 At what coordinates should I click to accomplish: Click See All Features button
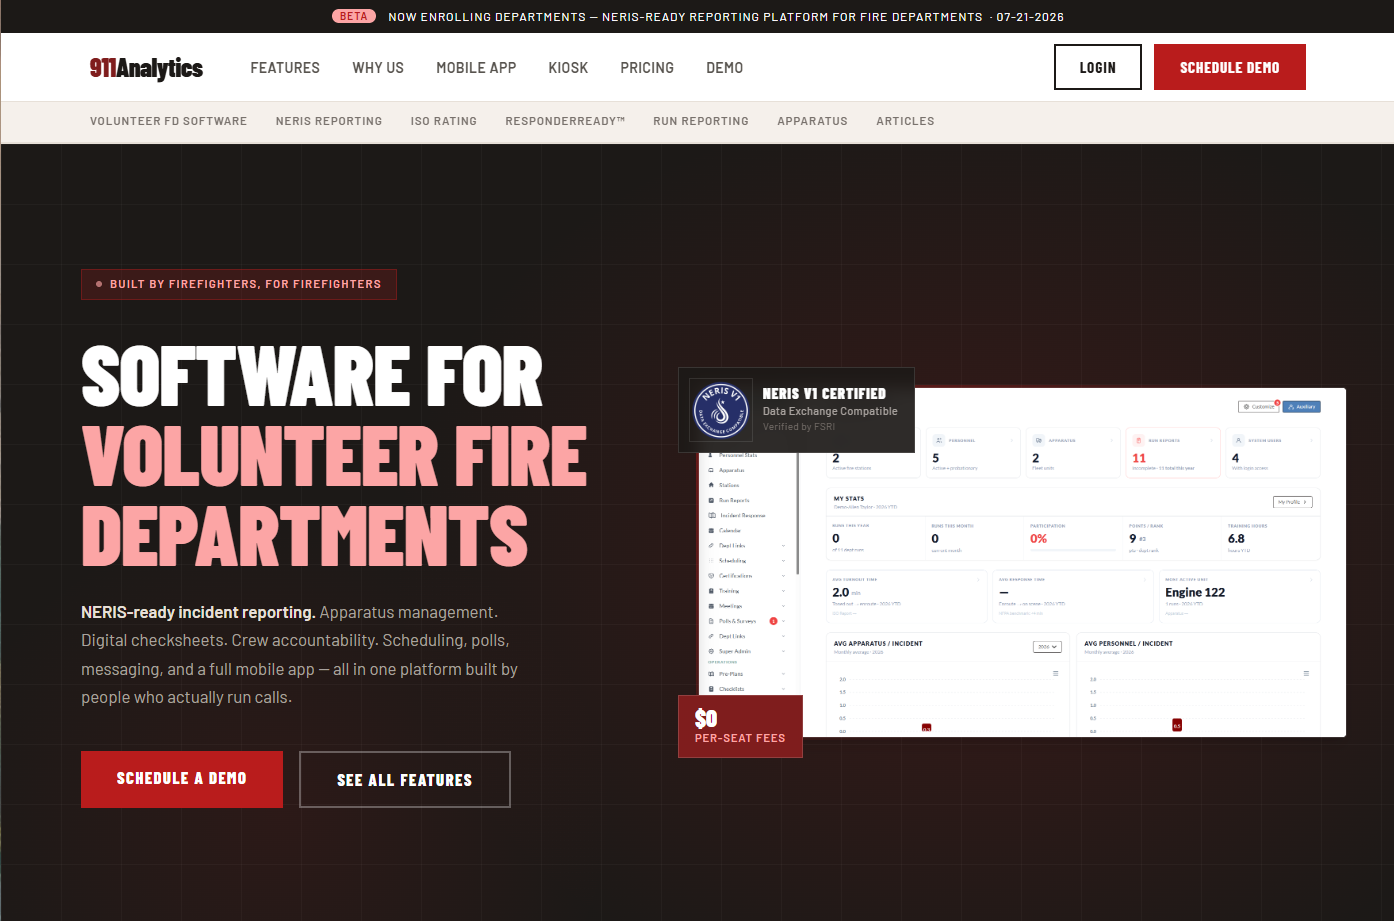pos(405,779)
